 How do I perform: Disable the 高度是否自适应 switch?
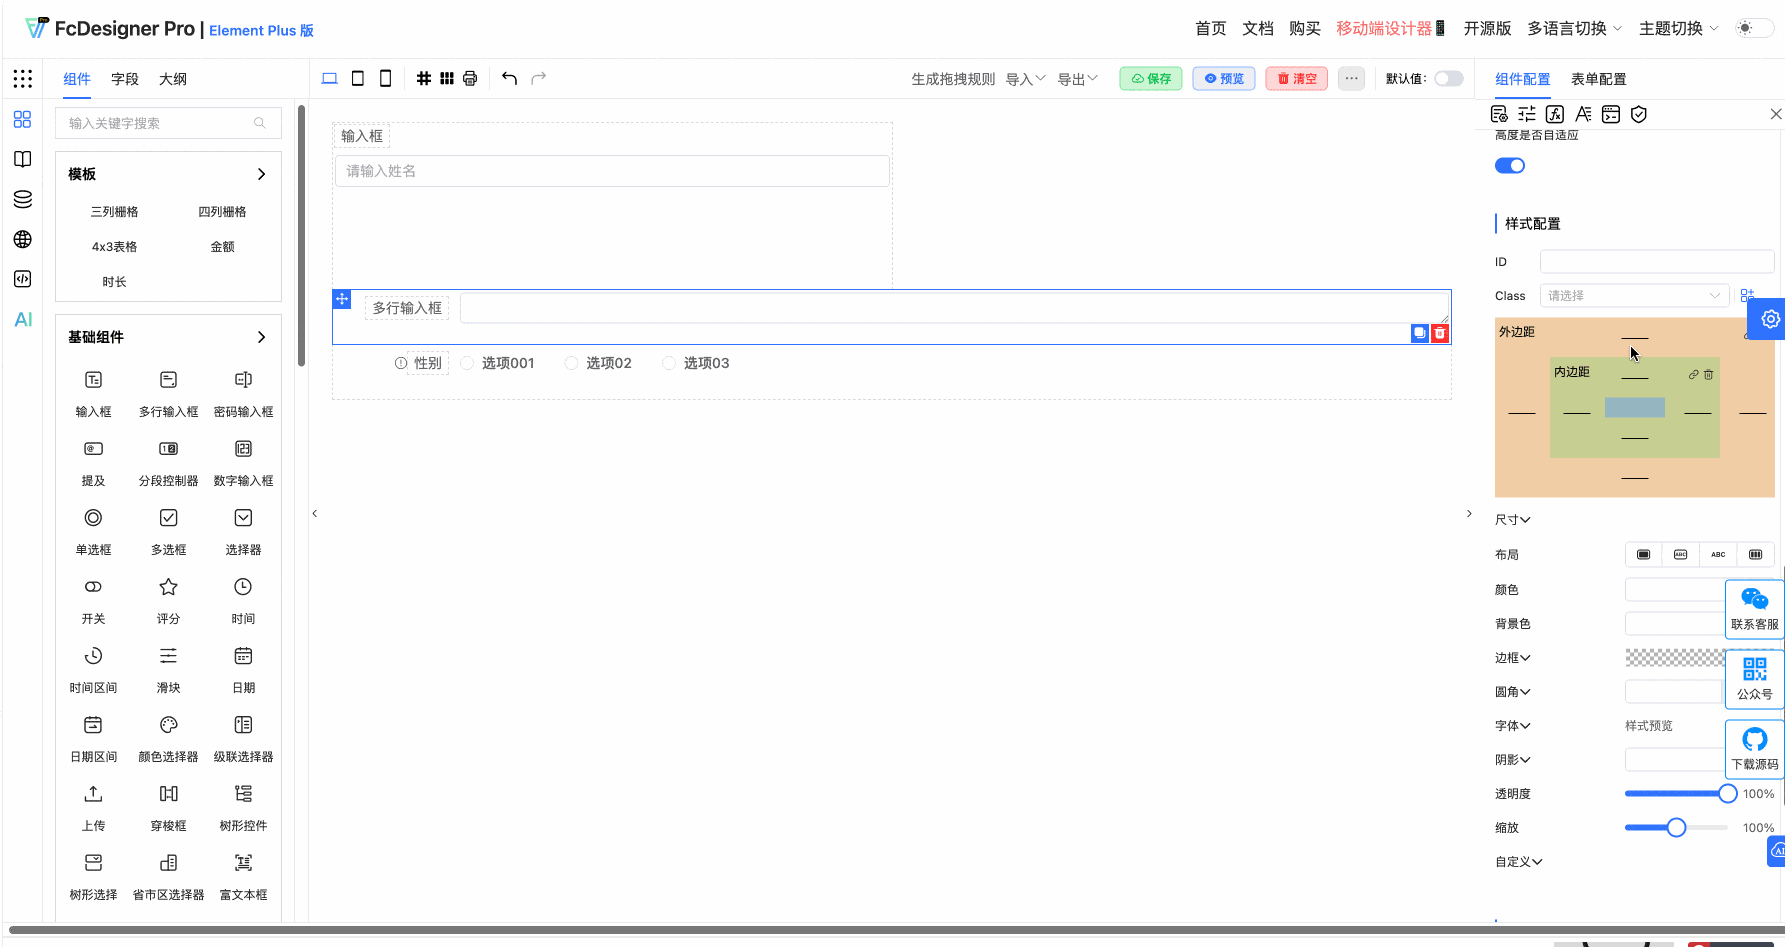click(x=1510, y=165)
